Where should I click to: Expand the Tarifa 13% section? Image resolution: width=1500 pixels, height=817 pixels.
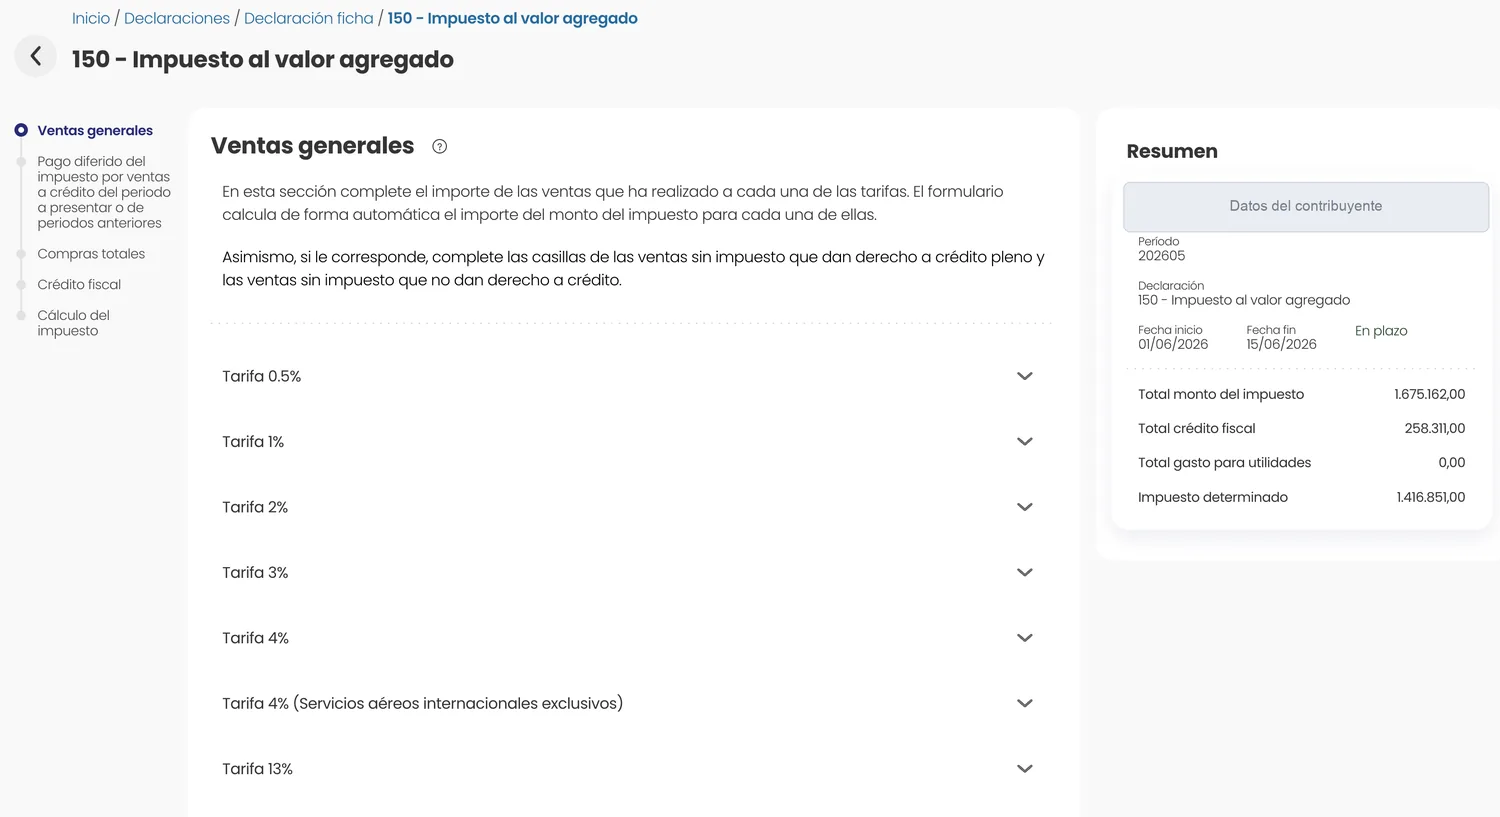click(x=628, y=769)
